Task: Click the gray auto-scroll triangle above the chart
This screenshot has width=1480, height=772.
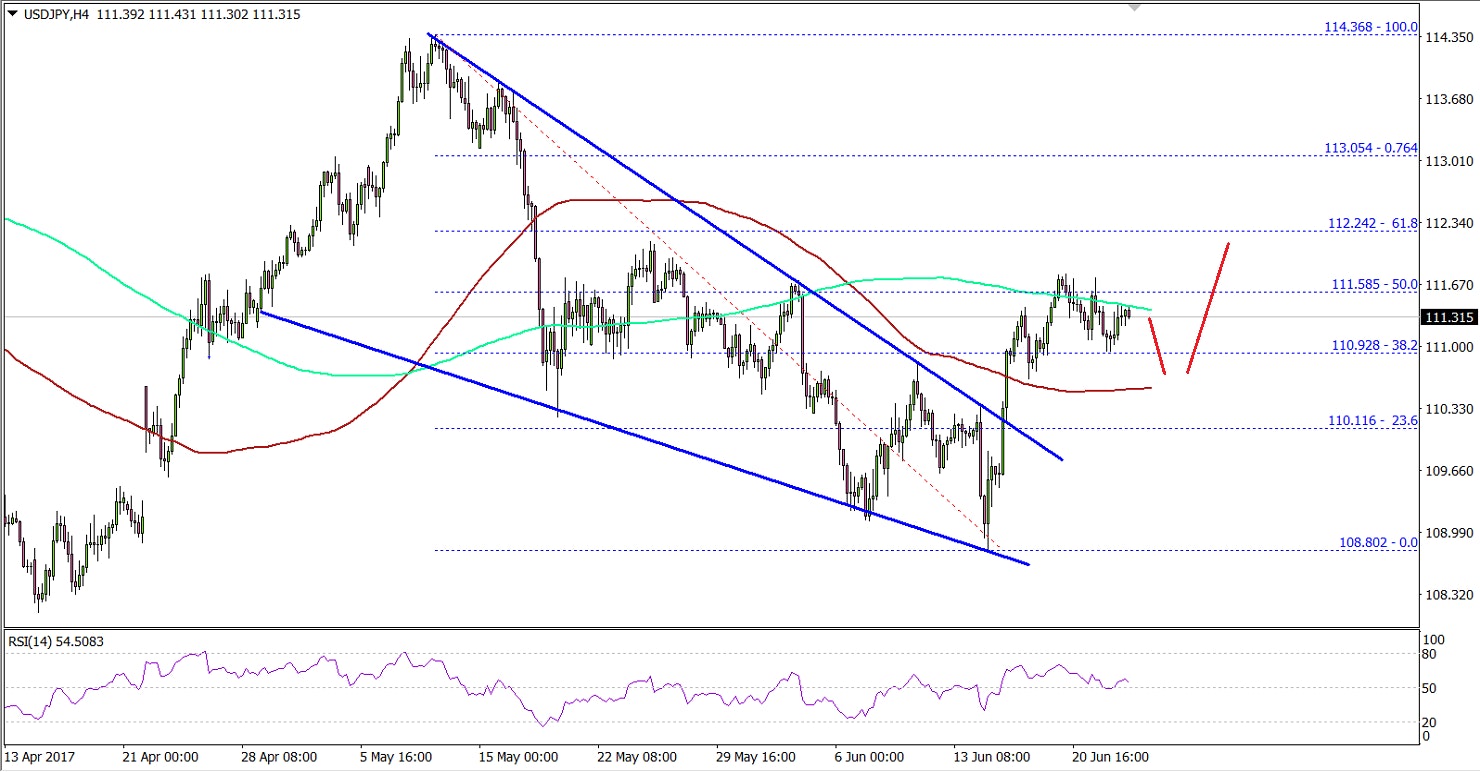Action: [x=1132, y=8]
